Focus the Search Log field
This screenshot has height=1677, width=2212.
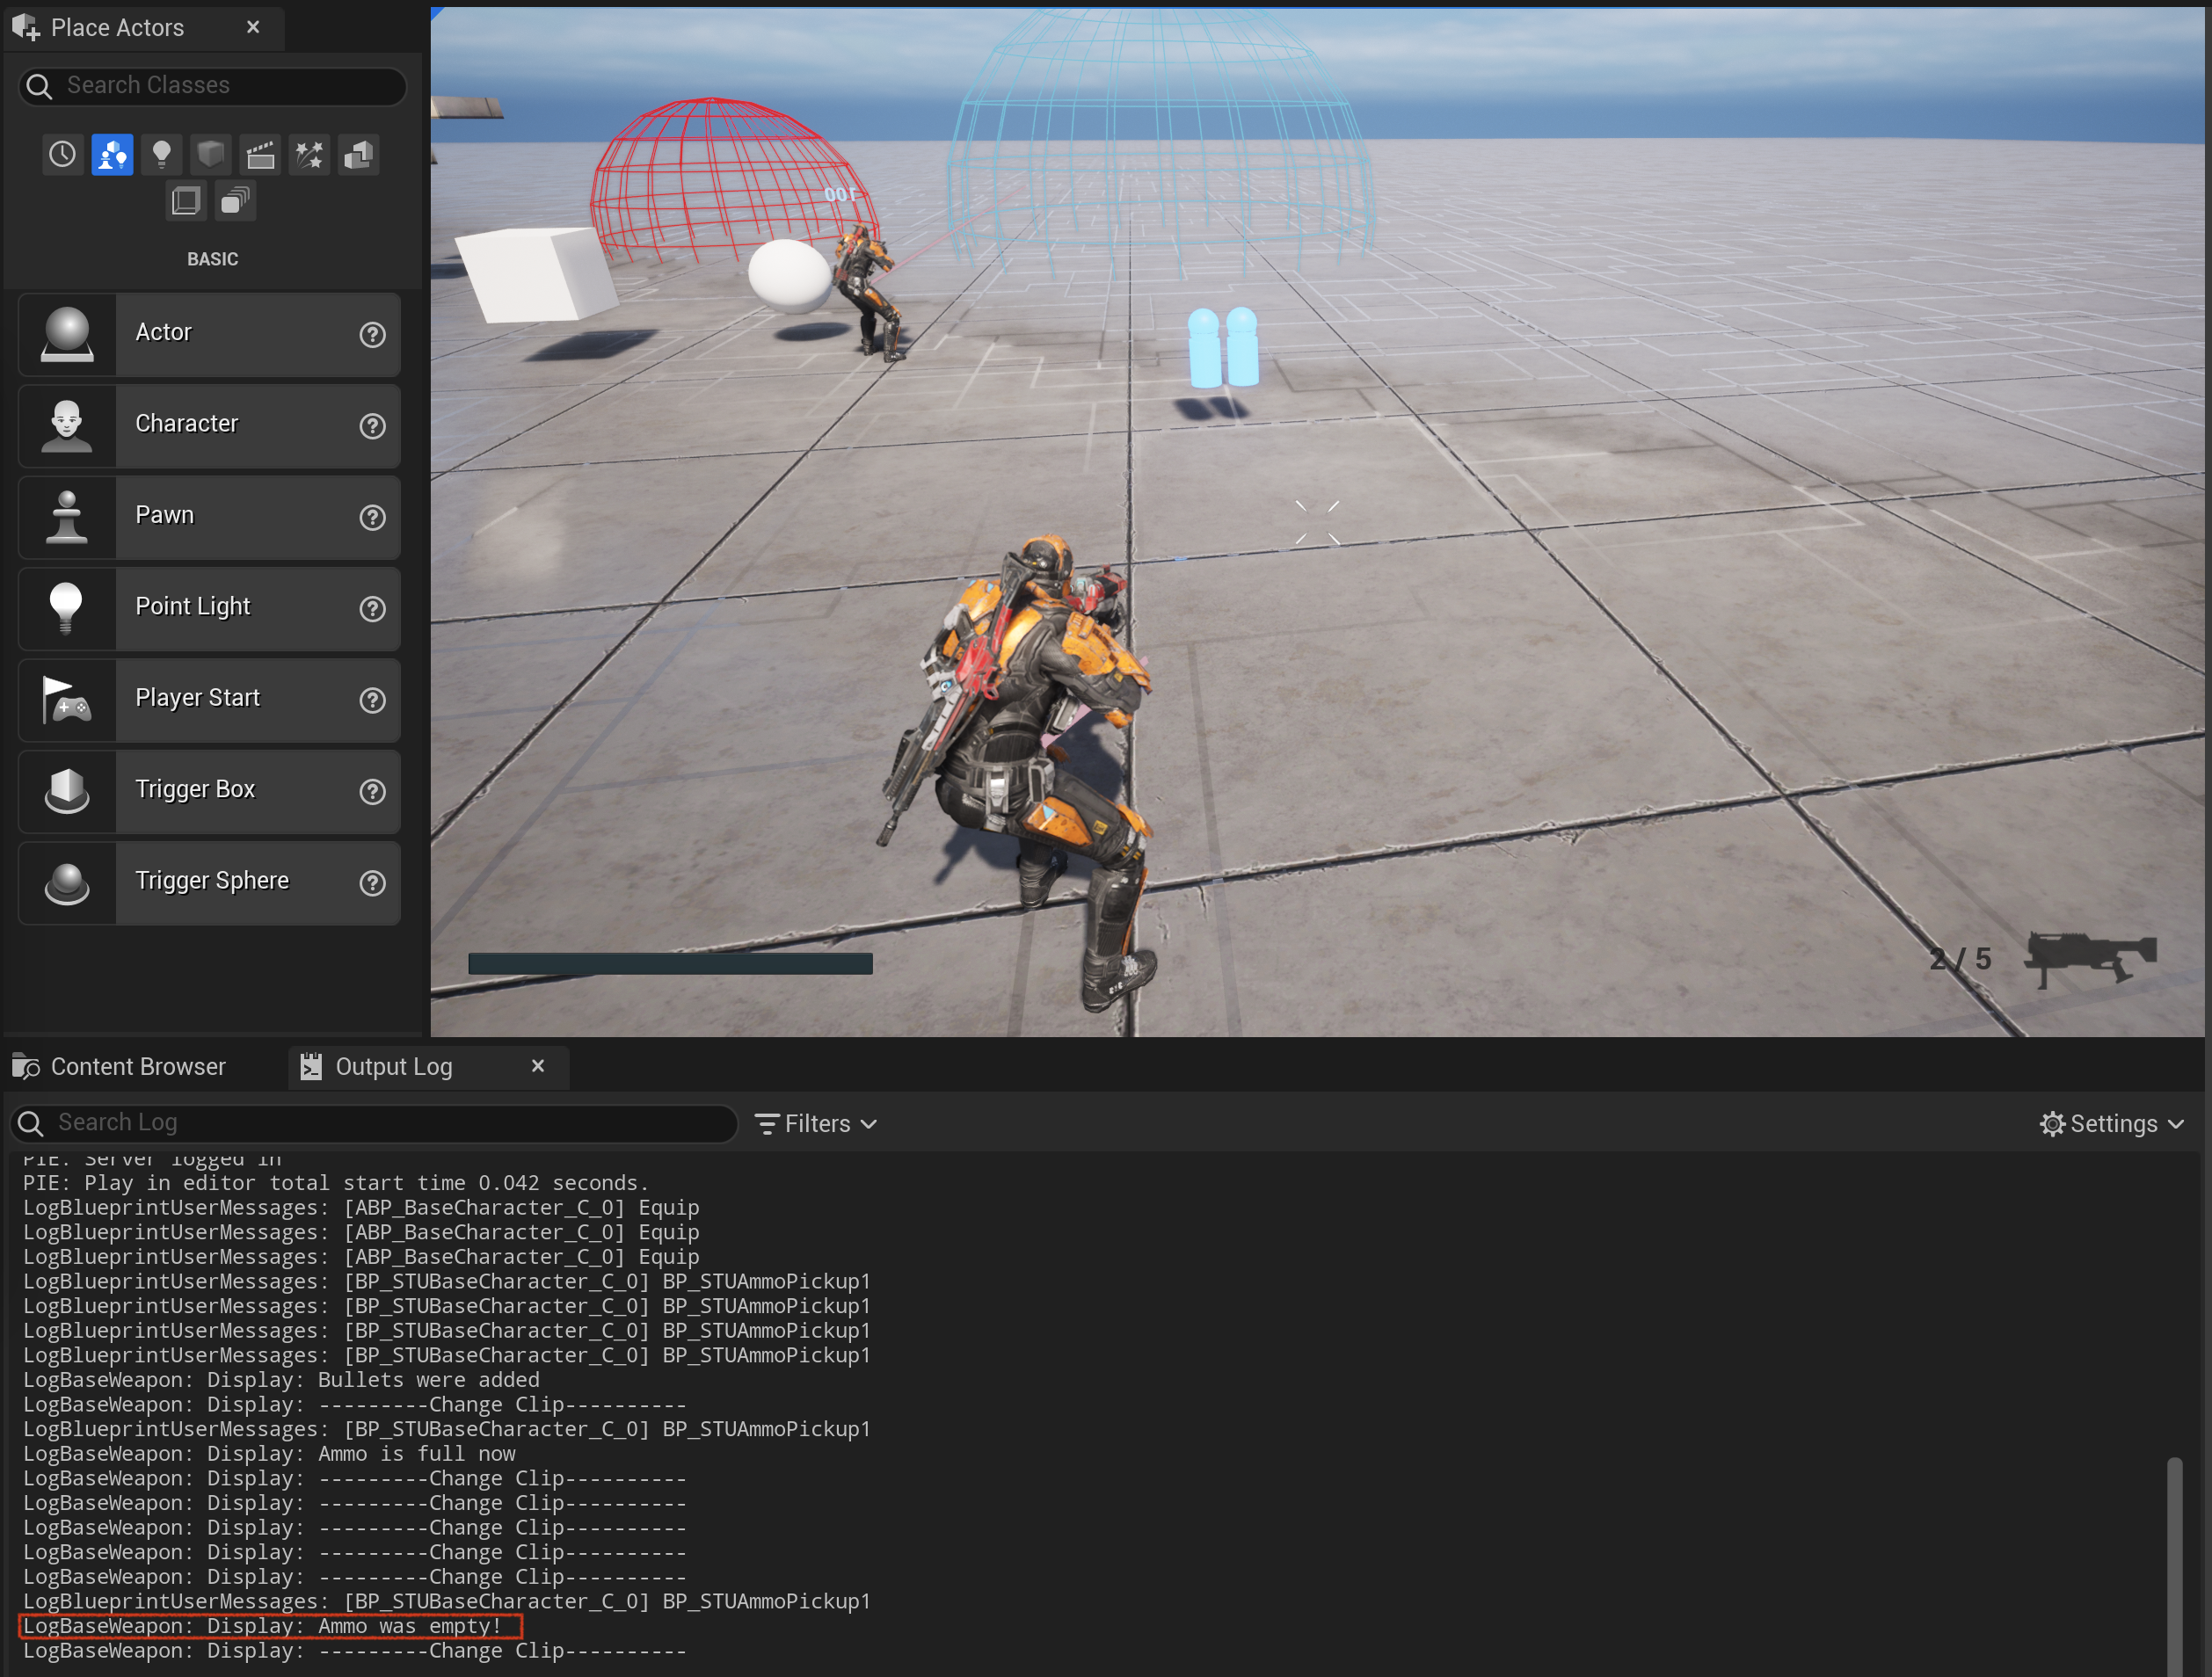374,1123
